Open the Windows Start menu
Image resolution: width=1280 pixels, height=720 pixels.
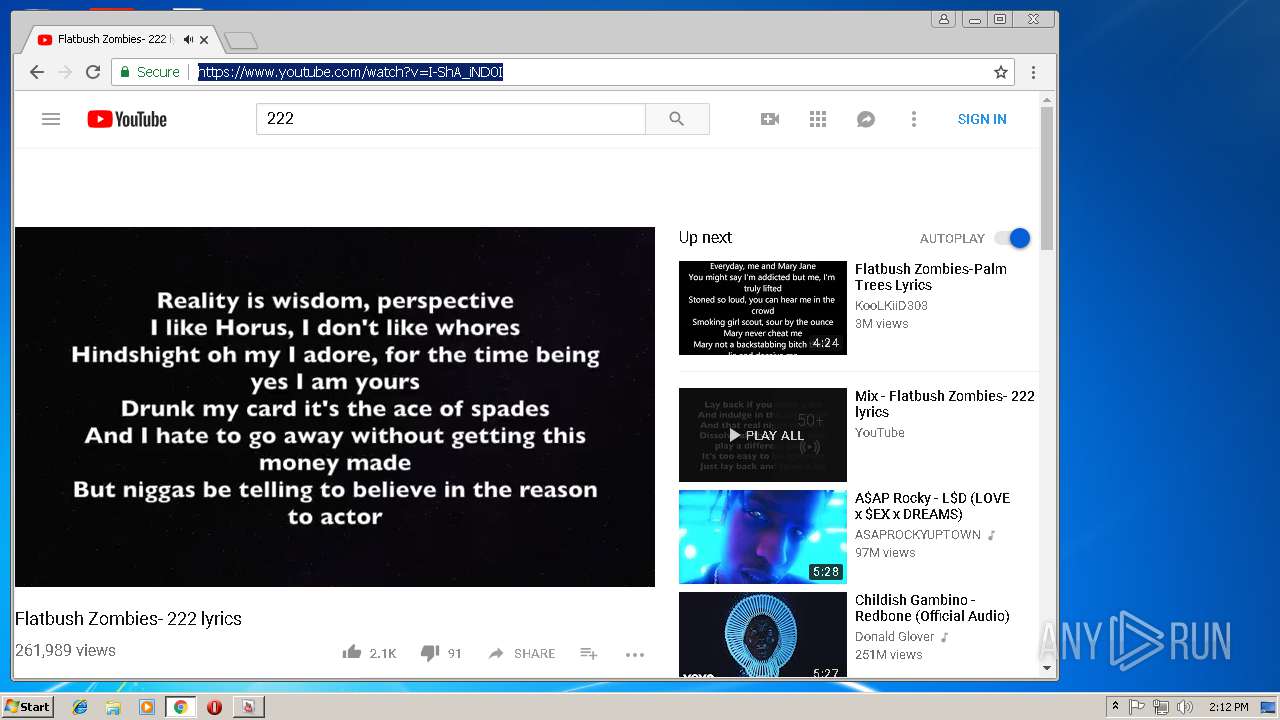pyautogui.click(x=27, y=706)
